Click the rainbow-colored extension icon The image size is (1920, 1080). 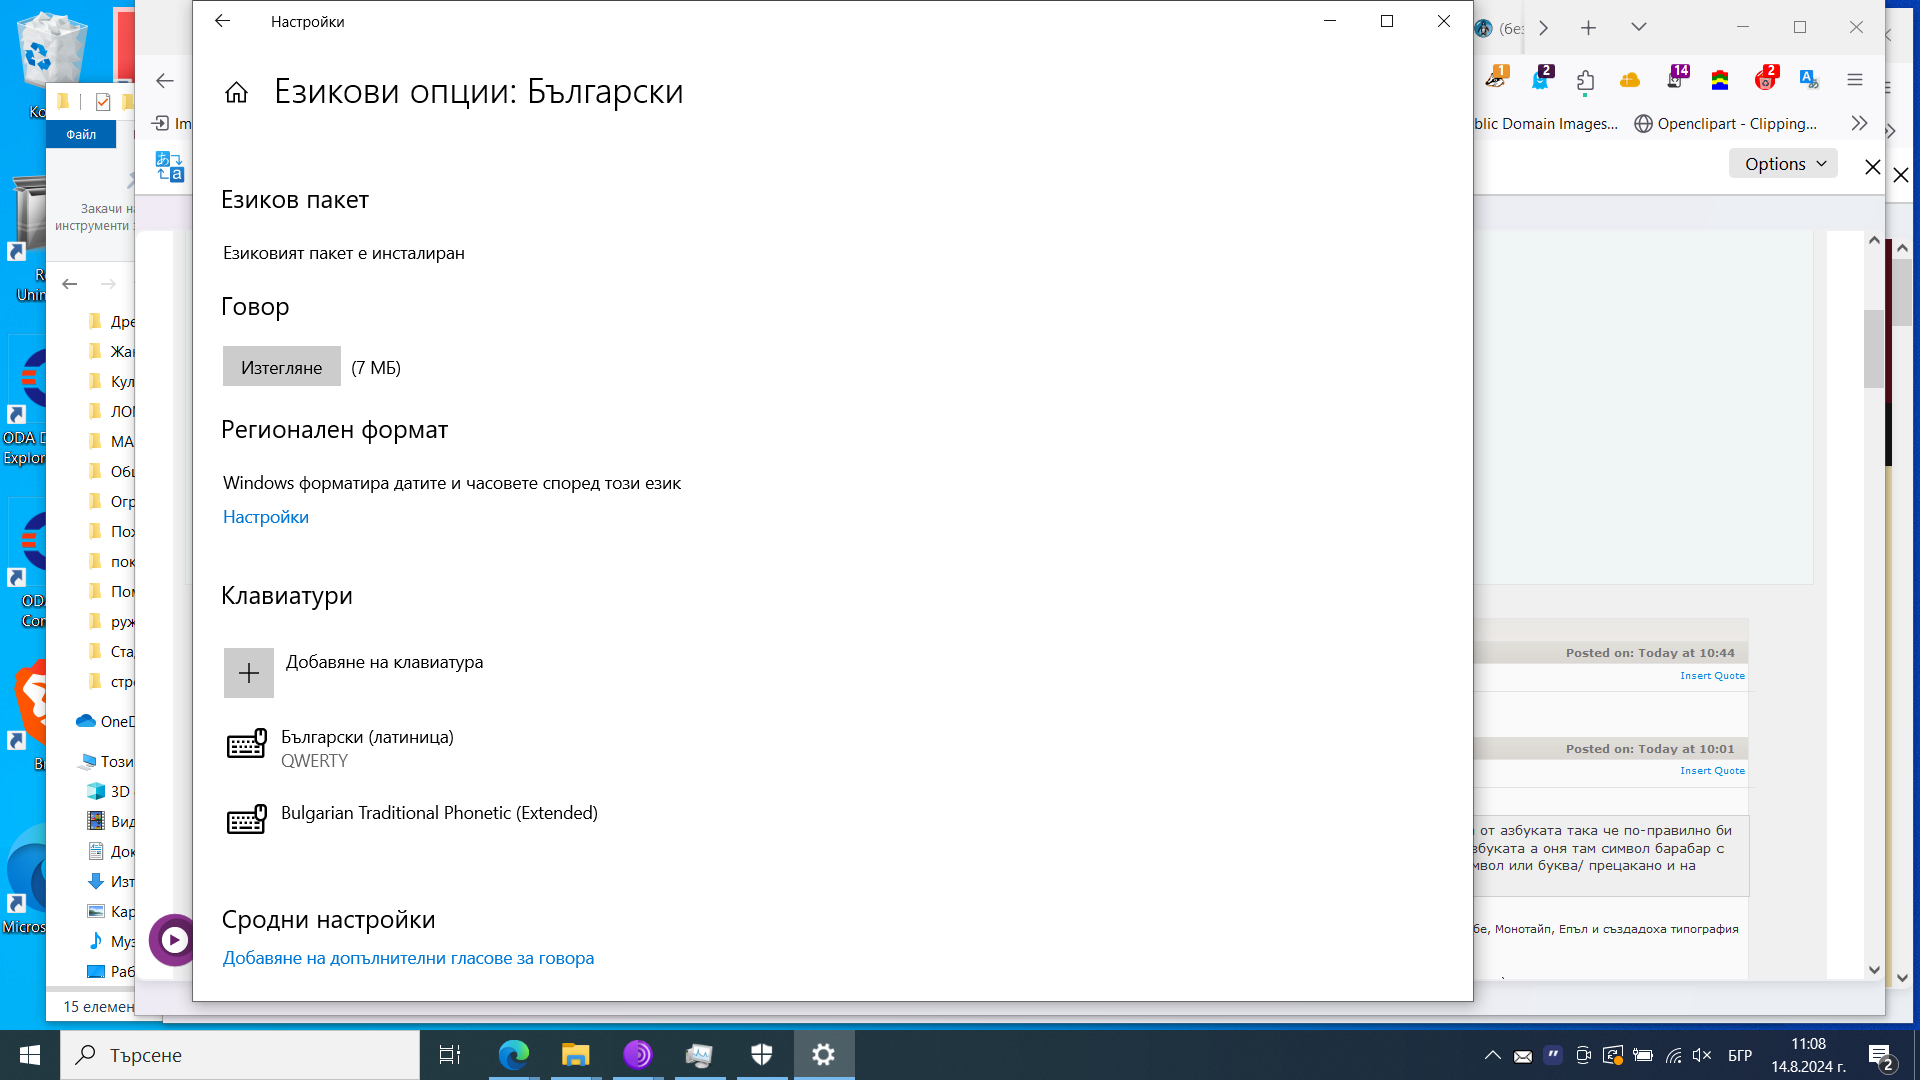pyautogui.click(x=1720, y=80)
